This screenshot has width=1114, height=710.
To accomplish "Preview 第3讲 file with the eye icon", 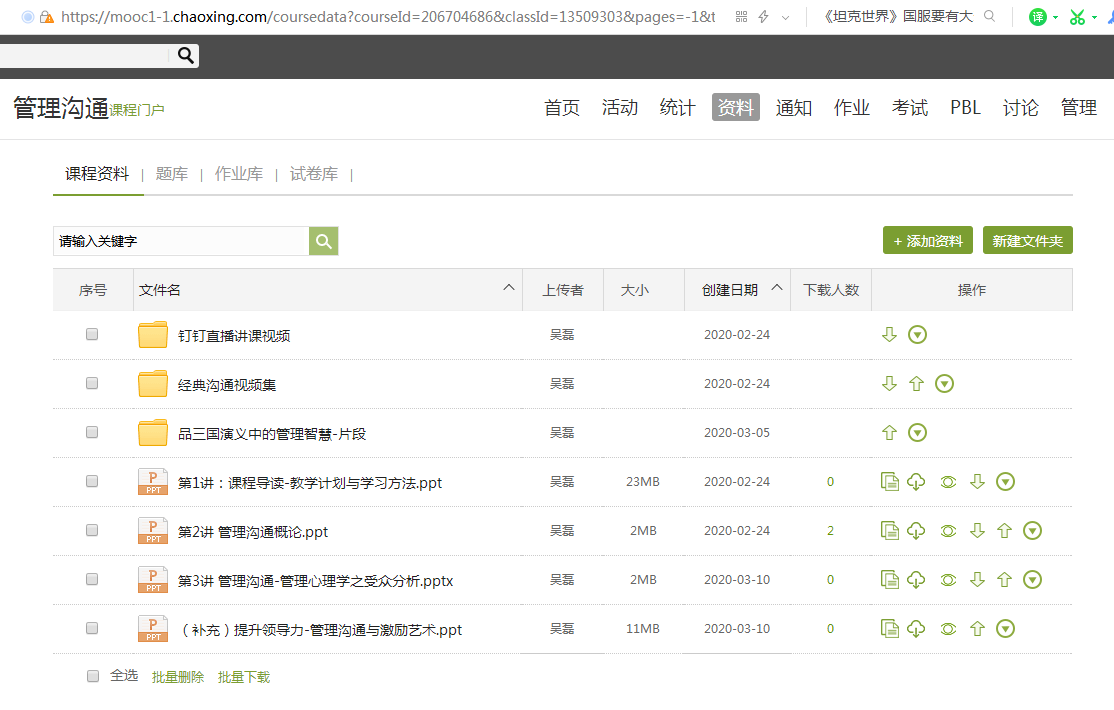I will [948, 580].
